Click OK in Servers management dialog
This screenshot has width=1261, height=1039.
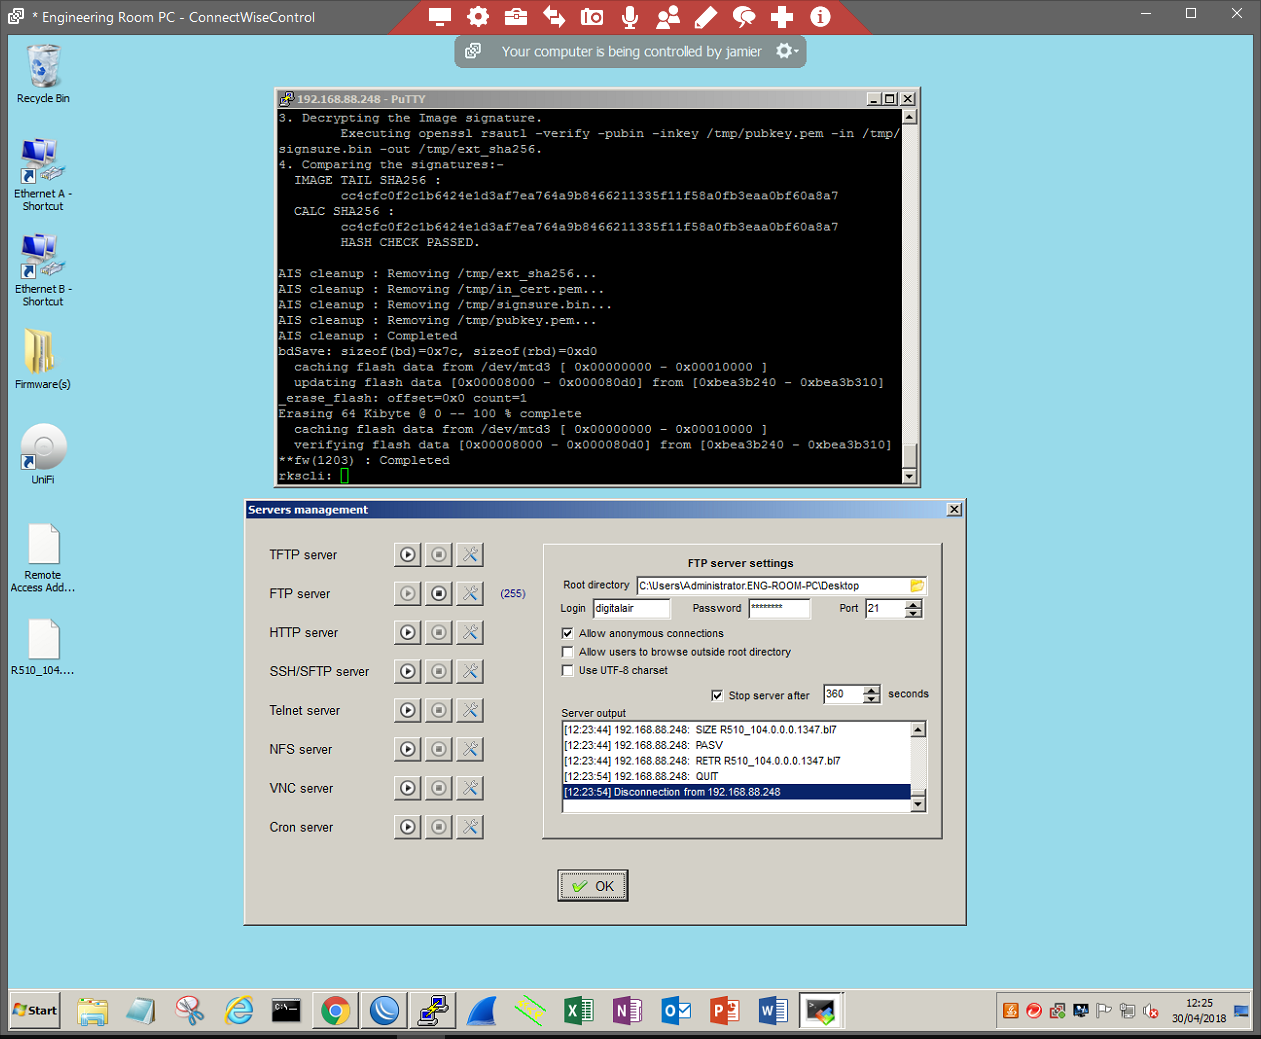[593, 886]
